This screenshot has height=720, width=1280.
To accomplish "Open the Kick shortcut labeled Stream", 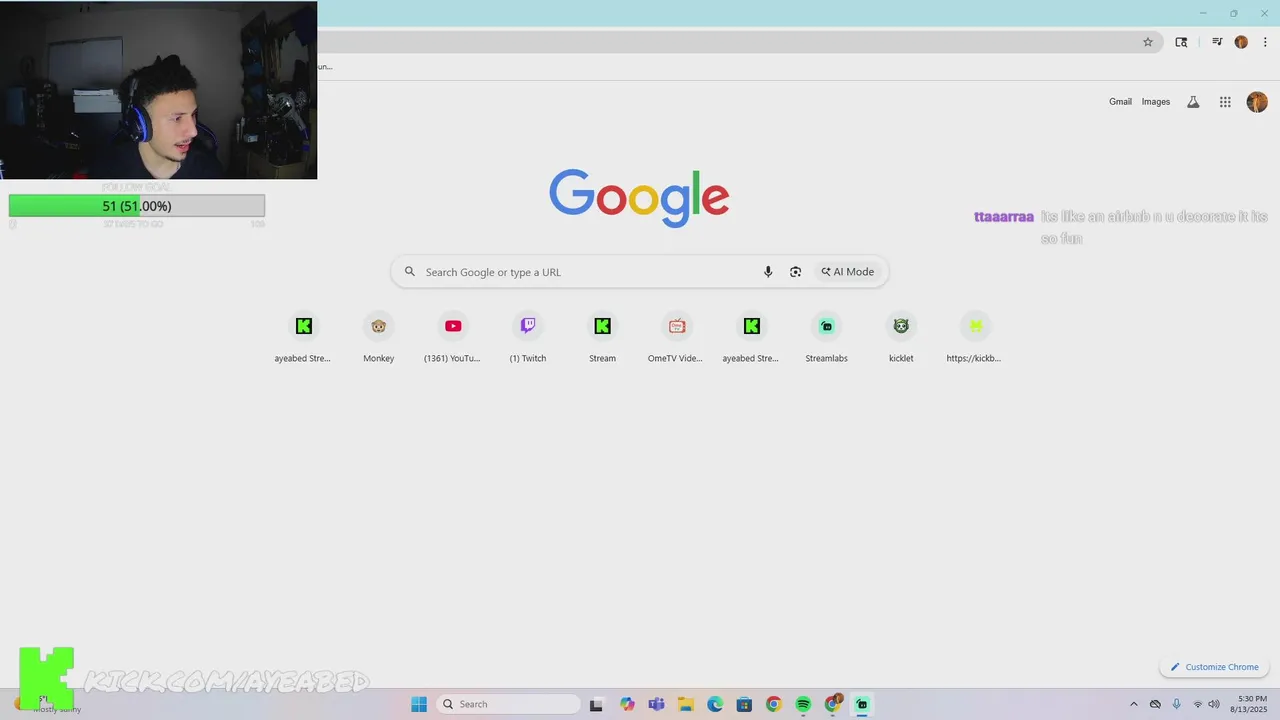I will (x=602, y=337).
